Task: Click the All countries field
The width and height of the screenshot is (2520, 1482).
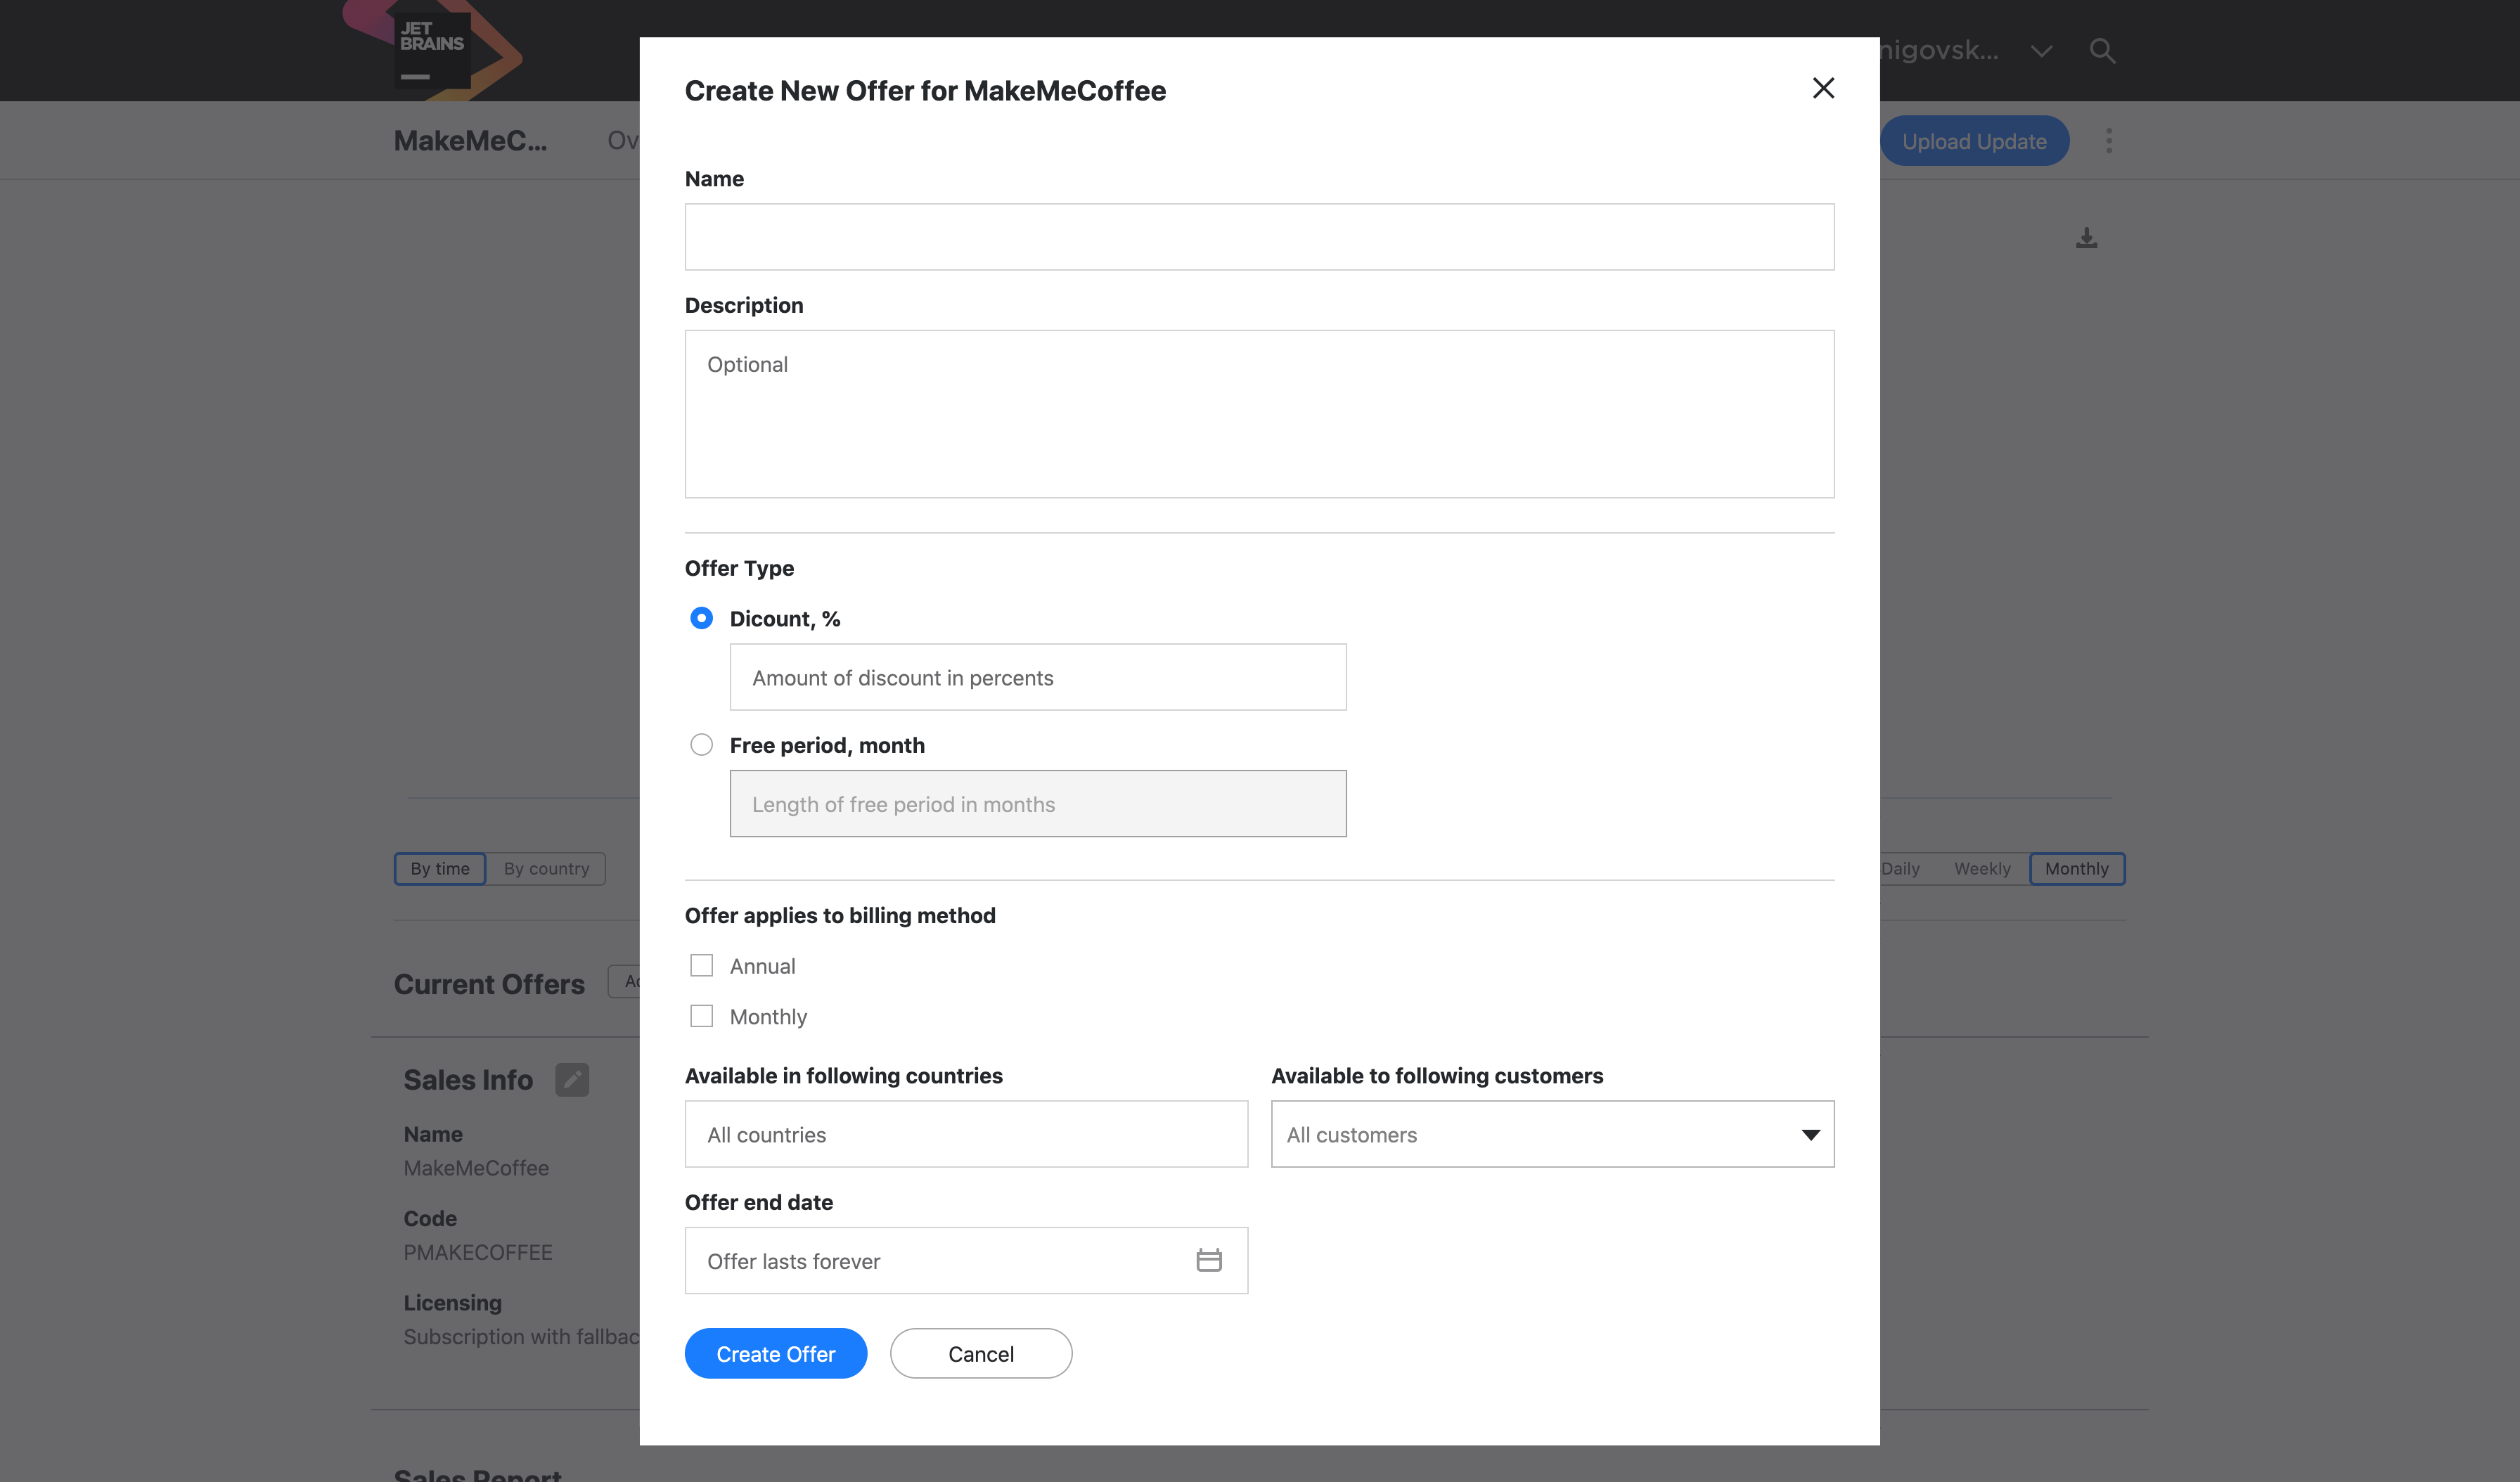Action: (x=966, y=1134)
